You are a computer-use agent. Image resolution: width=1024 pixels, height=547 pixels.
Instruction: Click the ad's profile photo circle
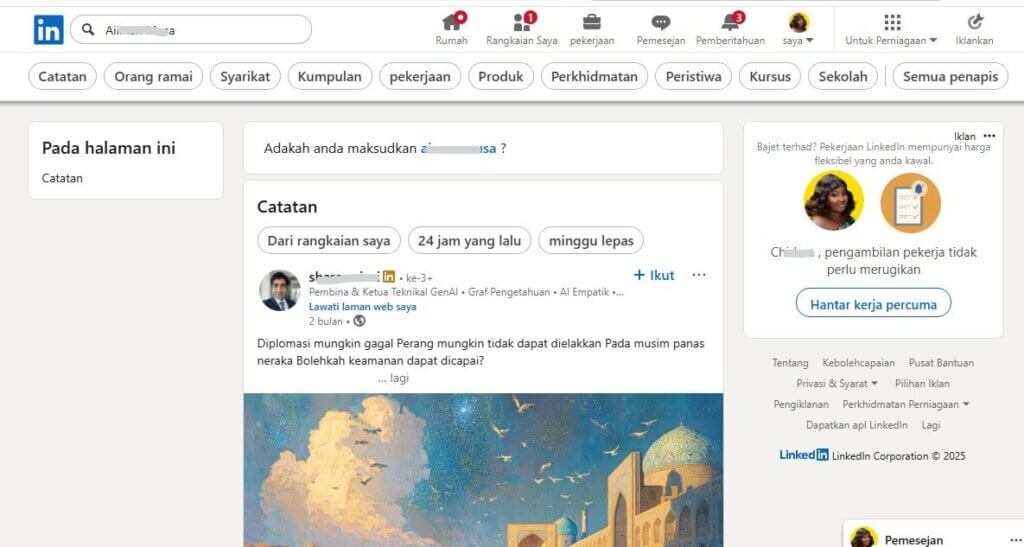(834, 201)
